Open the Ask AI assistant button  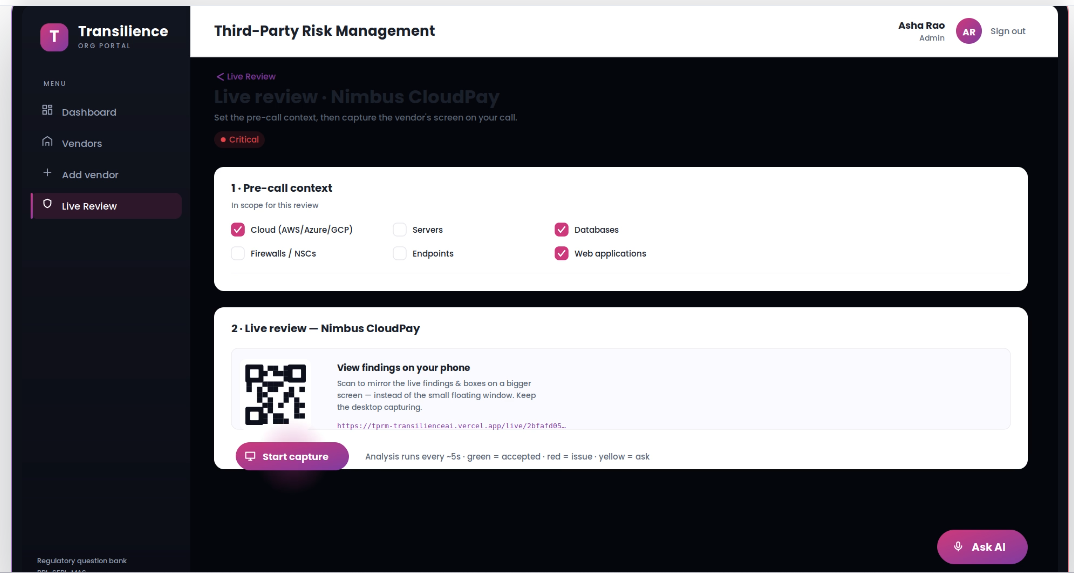(x=982, y=547)
